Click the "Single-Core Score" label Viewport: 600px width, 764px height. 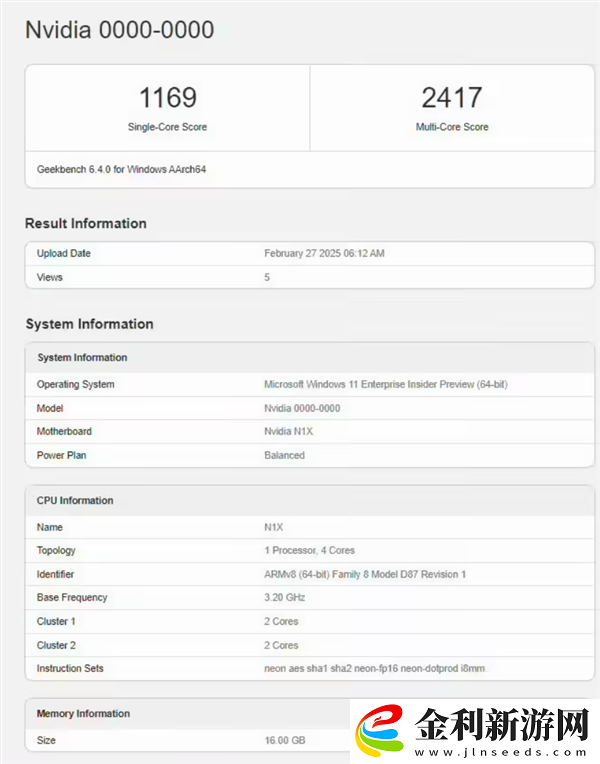167,127
